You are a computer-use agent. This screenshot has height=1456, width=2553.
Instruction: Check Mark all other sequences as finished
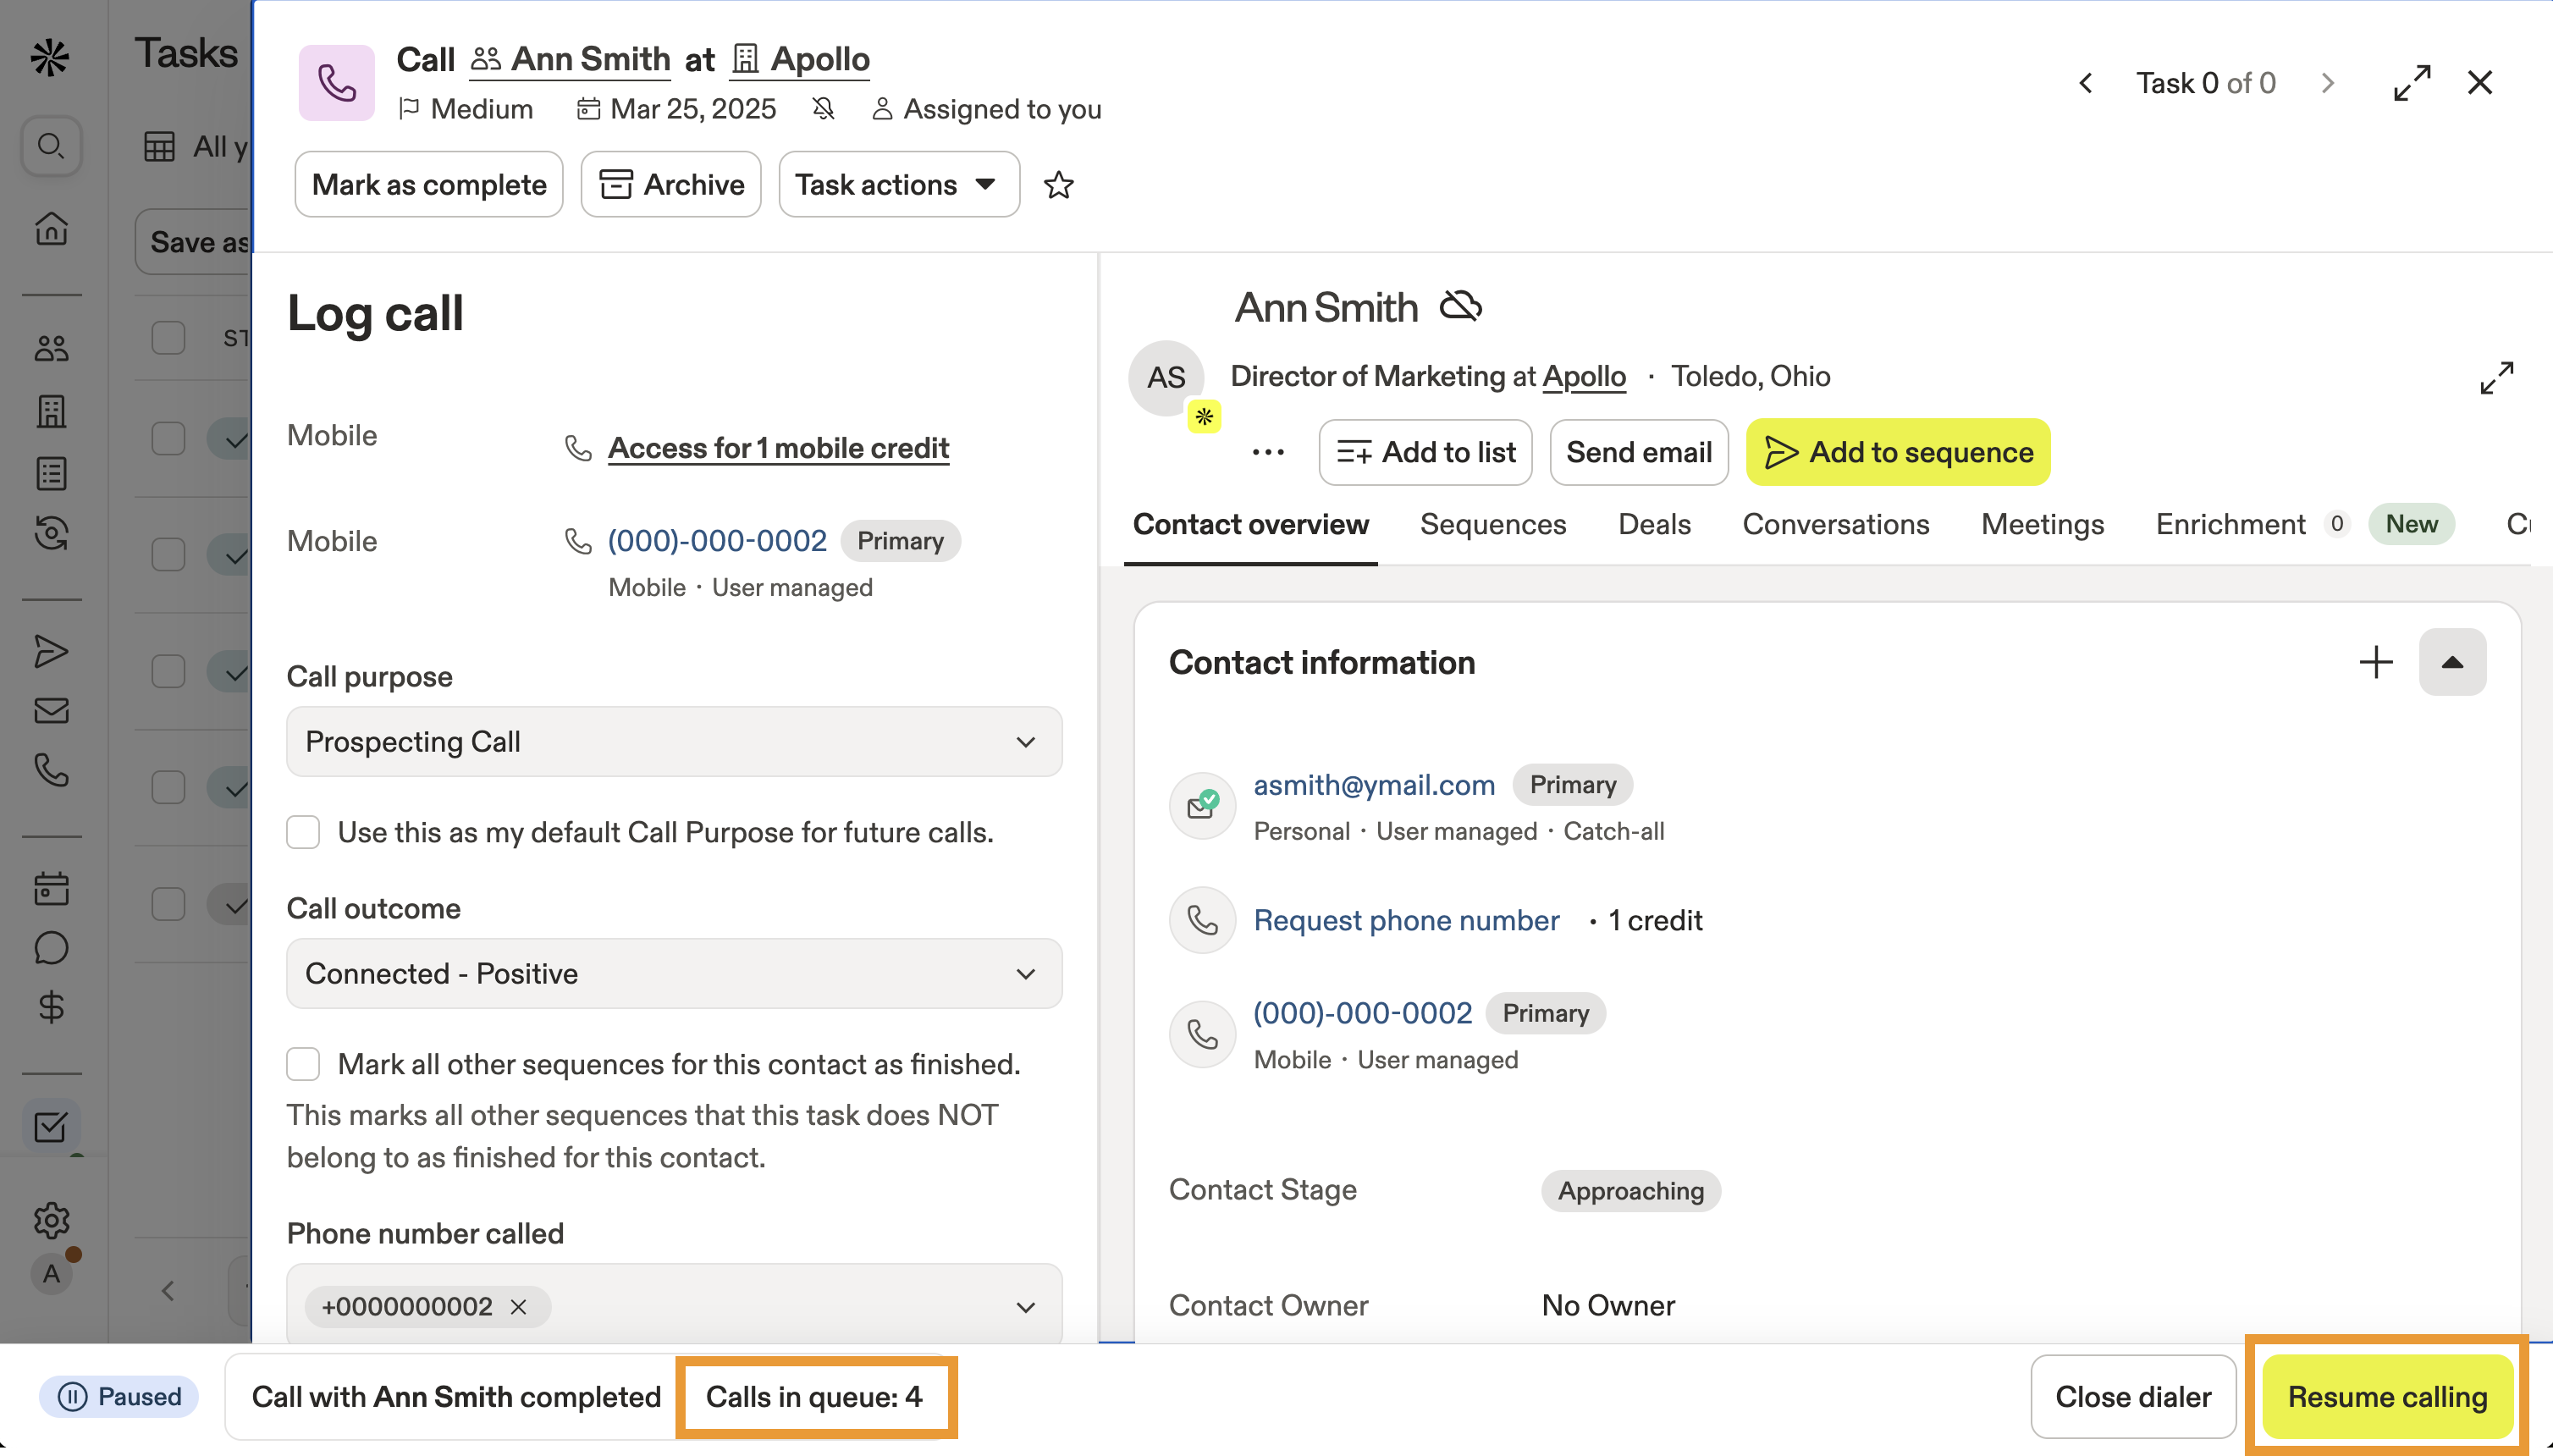click(303, 1064)
